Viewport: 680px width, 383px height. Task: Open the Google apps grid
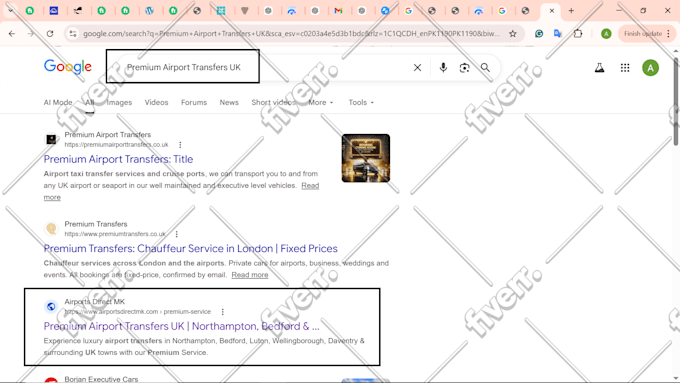pos(624,68)
